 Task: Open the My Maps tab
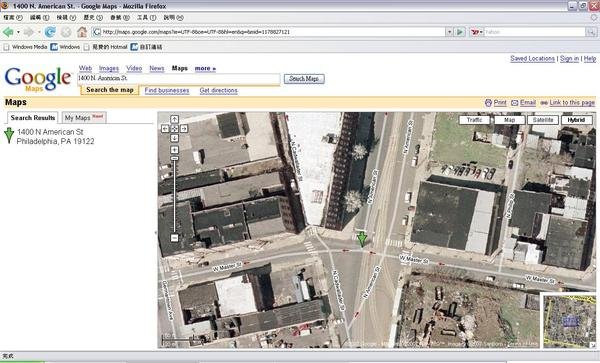click(84, 118)
